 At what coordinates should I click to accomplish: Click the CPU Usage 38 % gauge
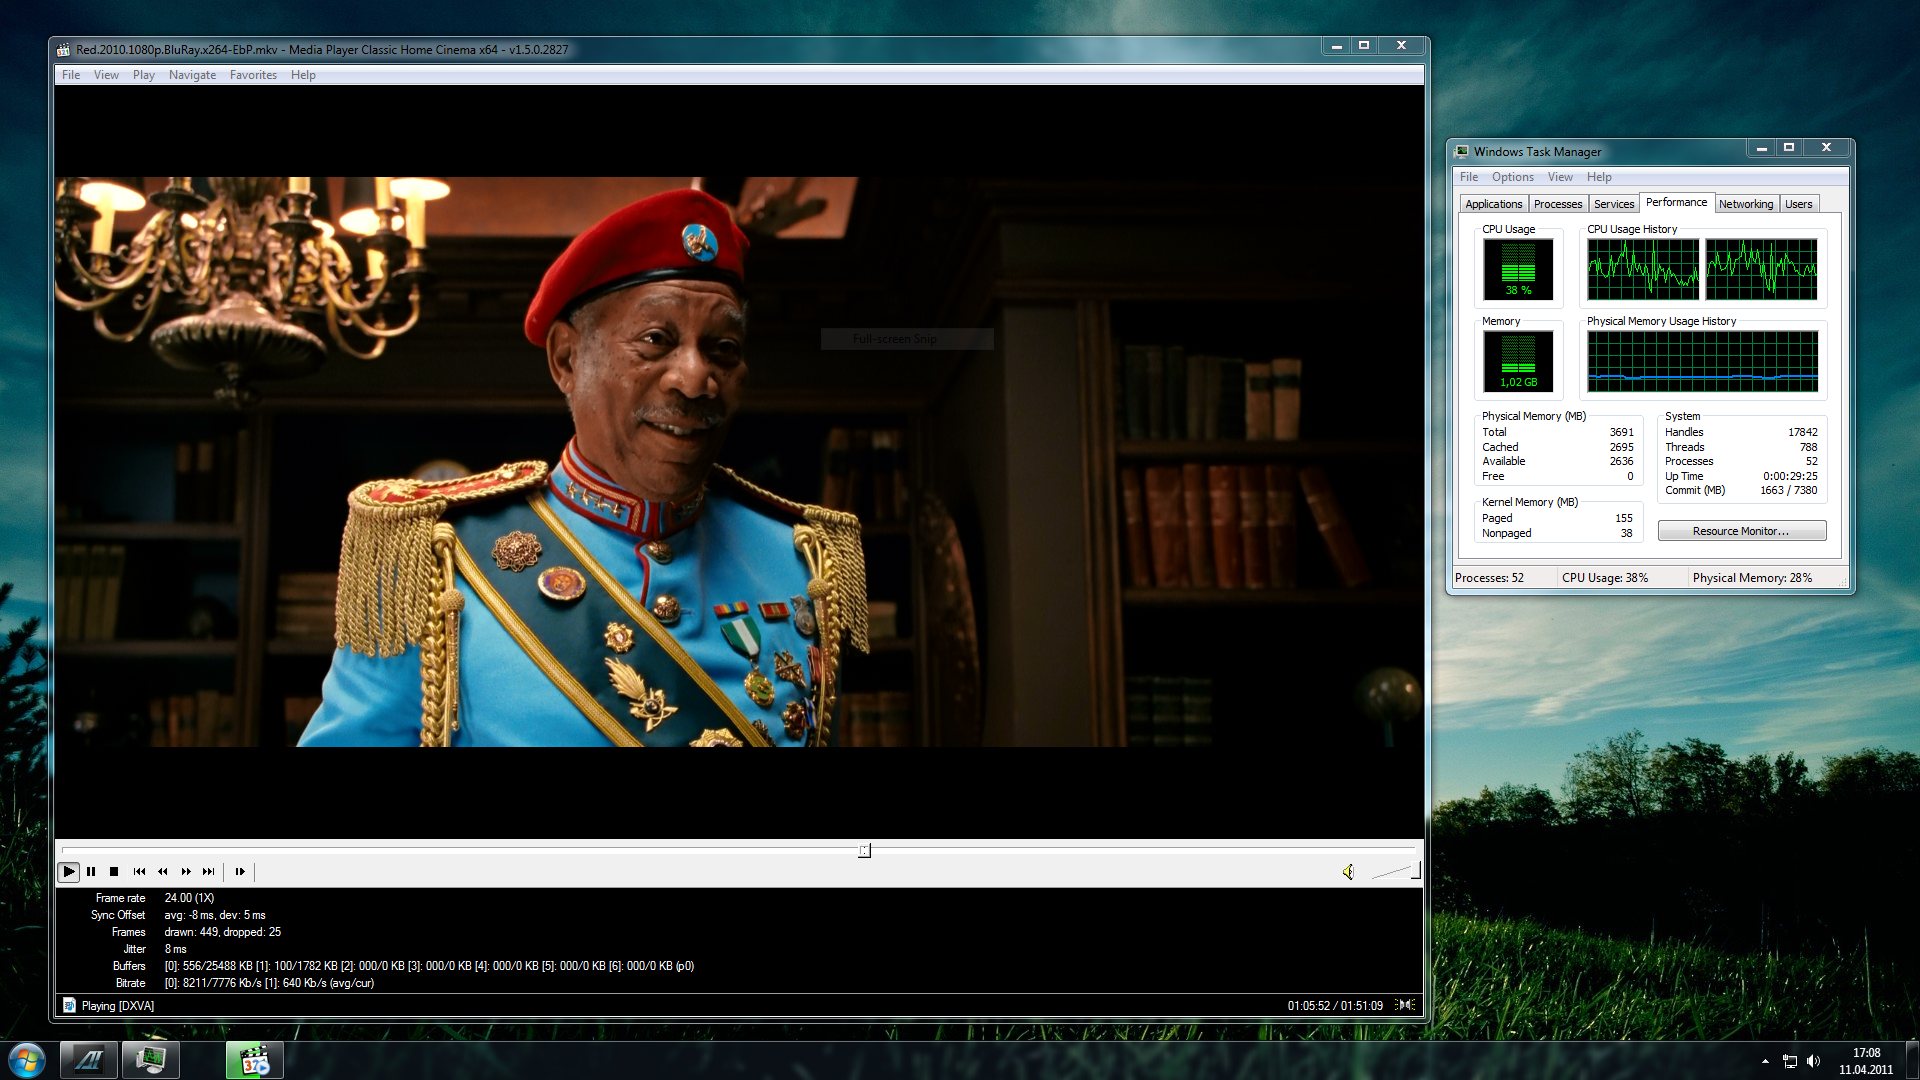tap(1518, 269)
